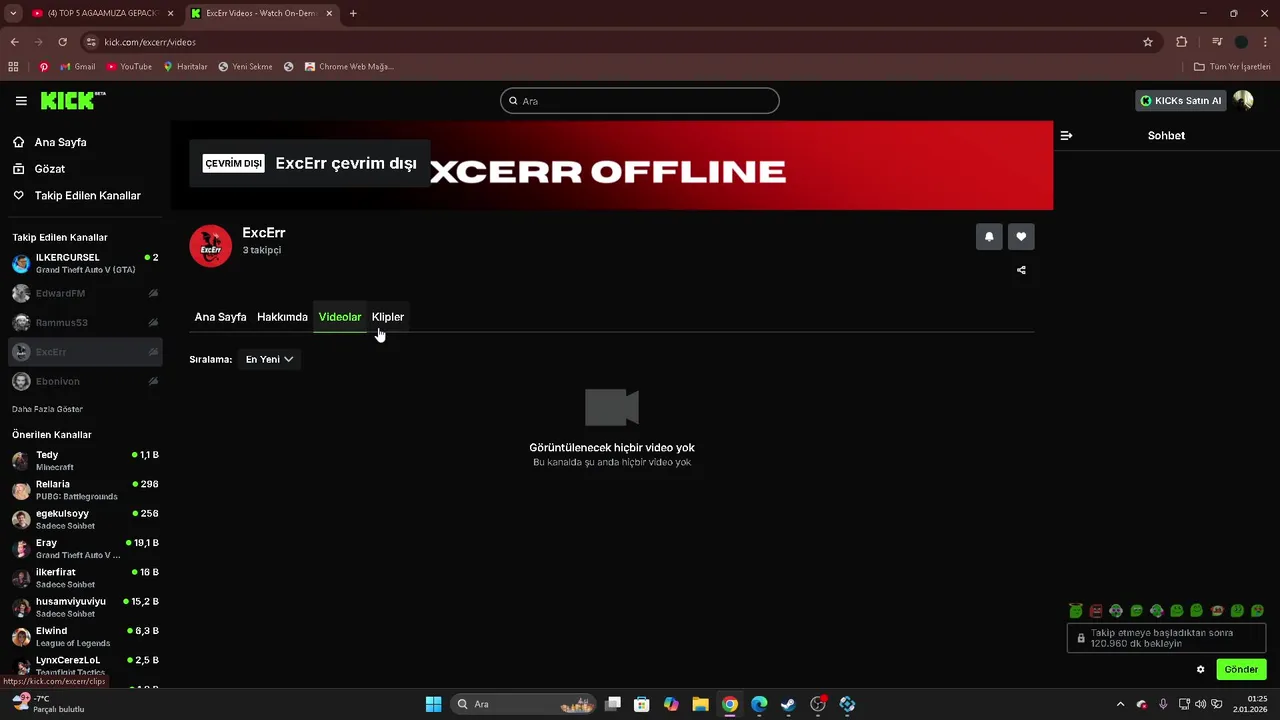Open recommended channel Tedy
Screen dimensions: 1280x720
coord(85,461)
